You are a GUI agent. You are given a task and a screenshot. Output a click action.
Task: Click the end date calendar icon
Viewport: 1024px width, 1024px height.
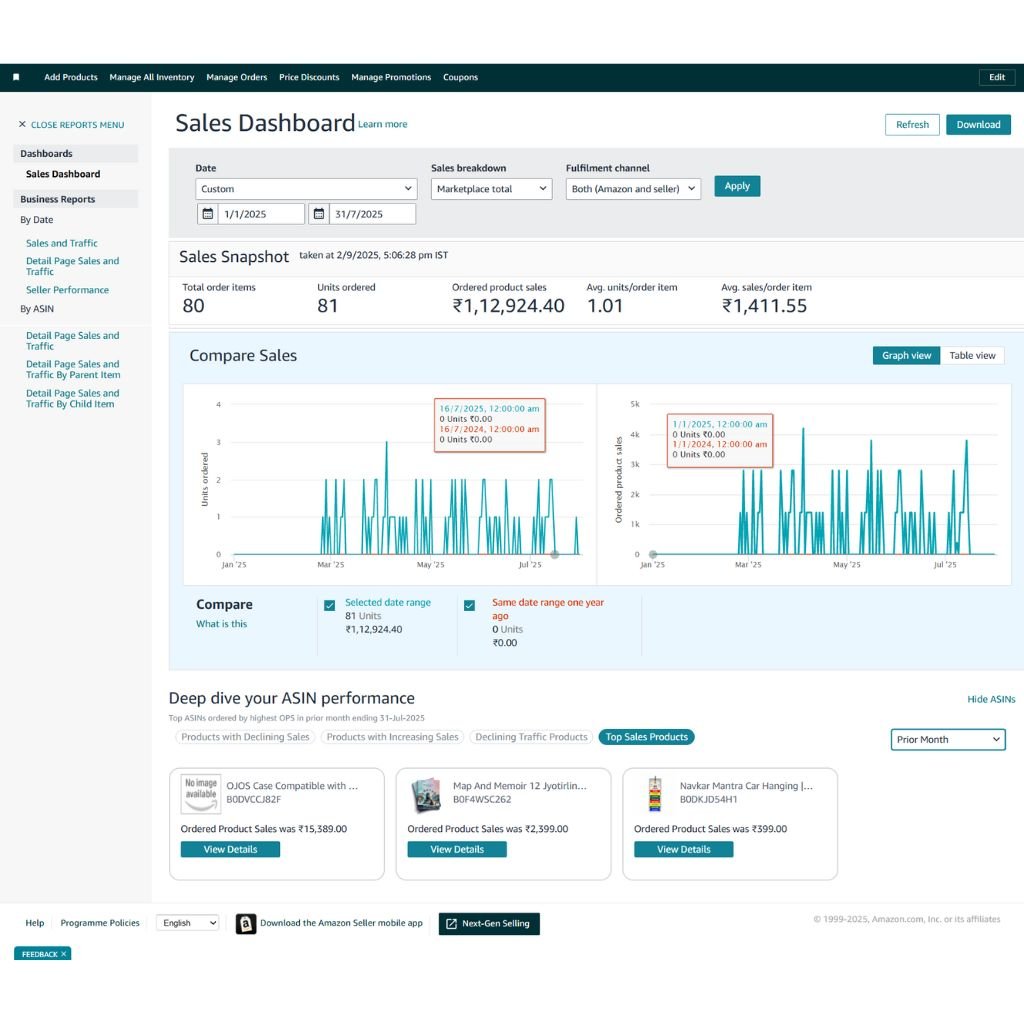318,214
